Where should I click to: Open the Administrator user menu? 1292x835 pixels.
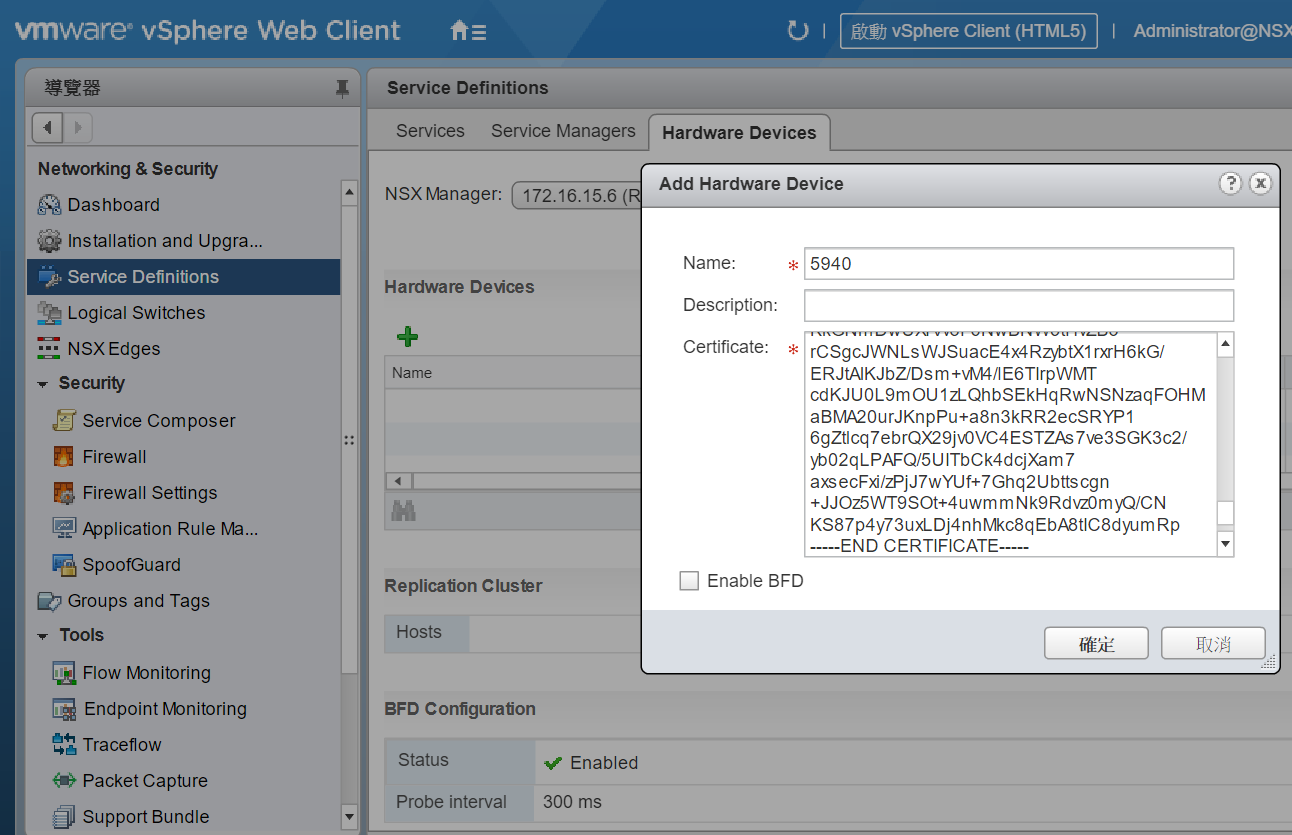click(1212, 31)
